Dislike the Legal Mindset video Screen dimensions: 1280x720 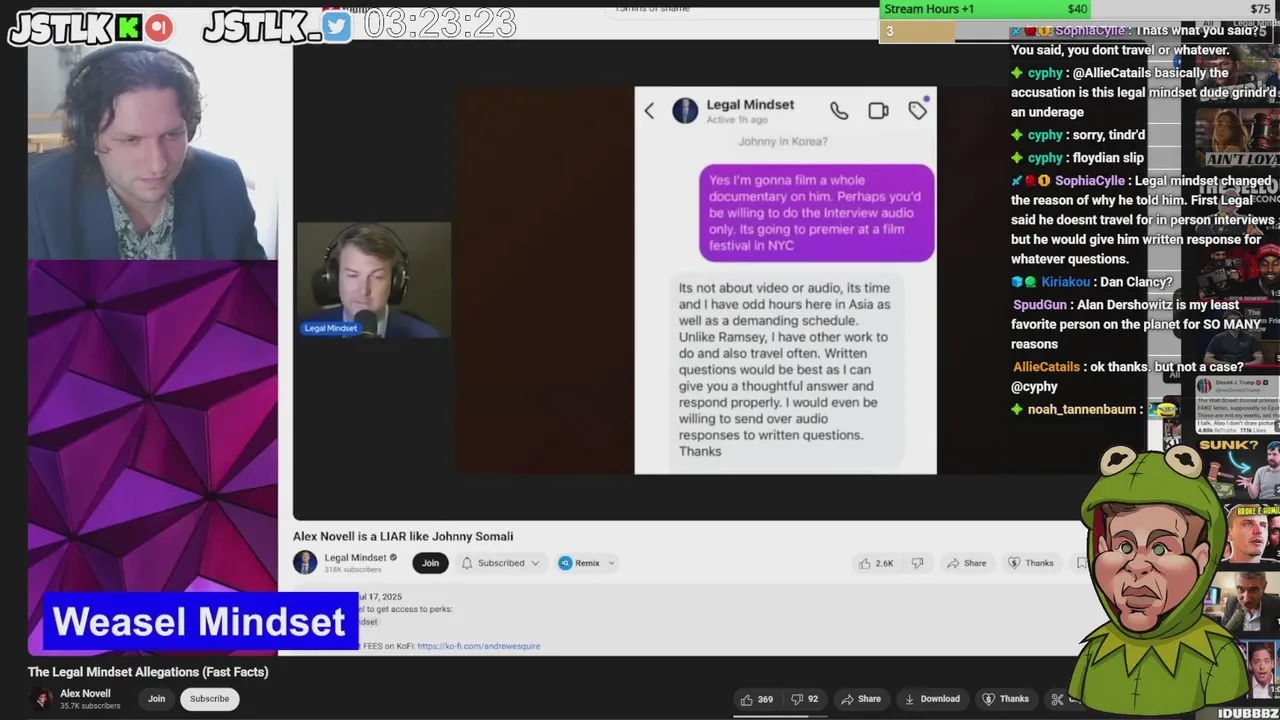point(917,563)
